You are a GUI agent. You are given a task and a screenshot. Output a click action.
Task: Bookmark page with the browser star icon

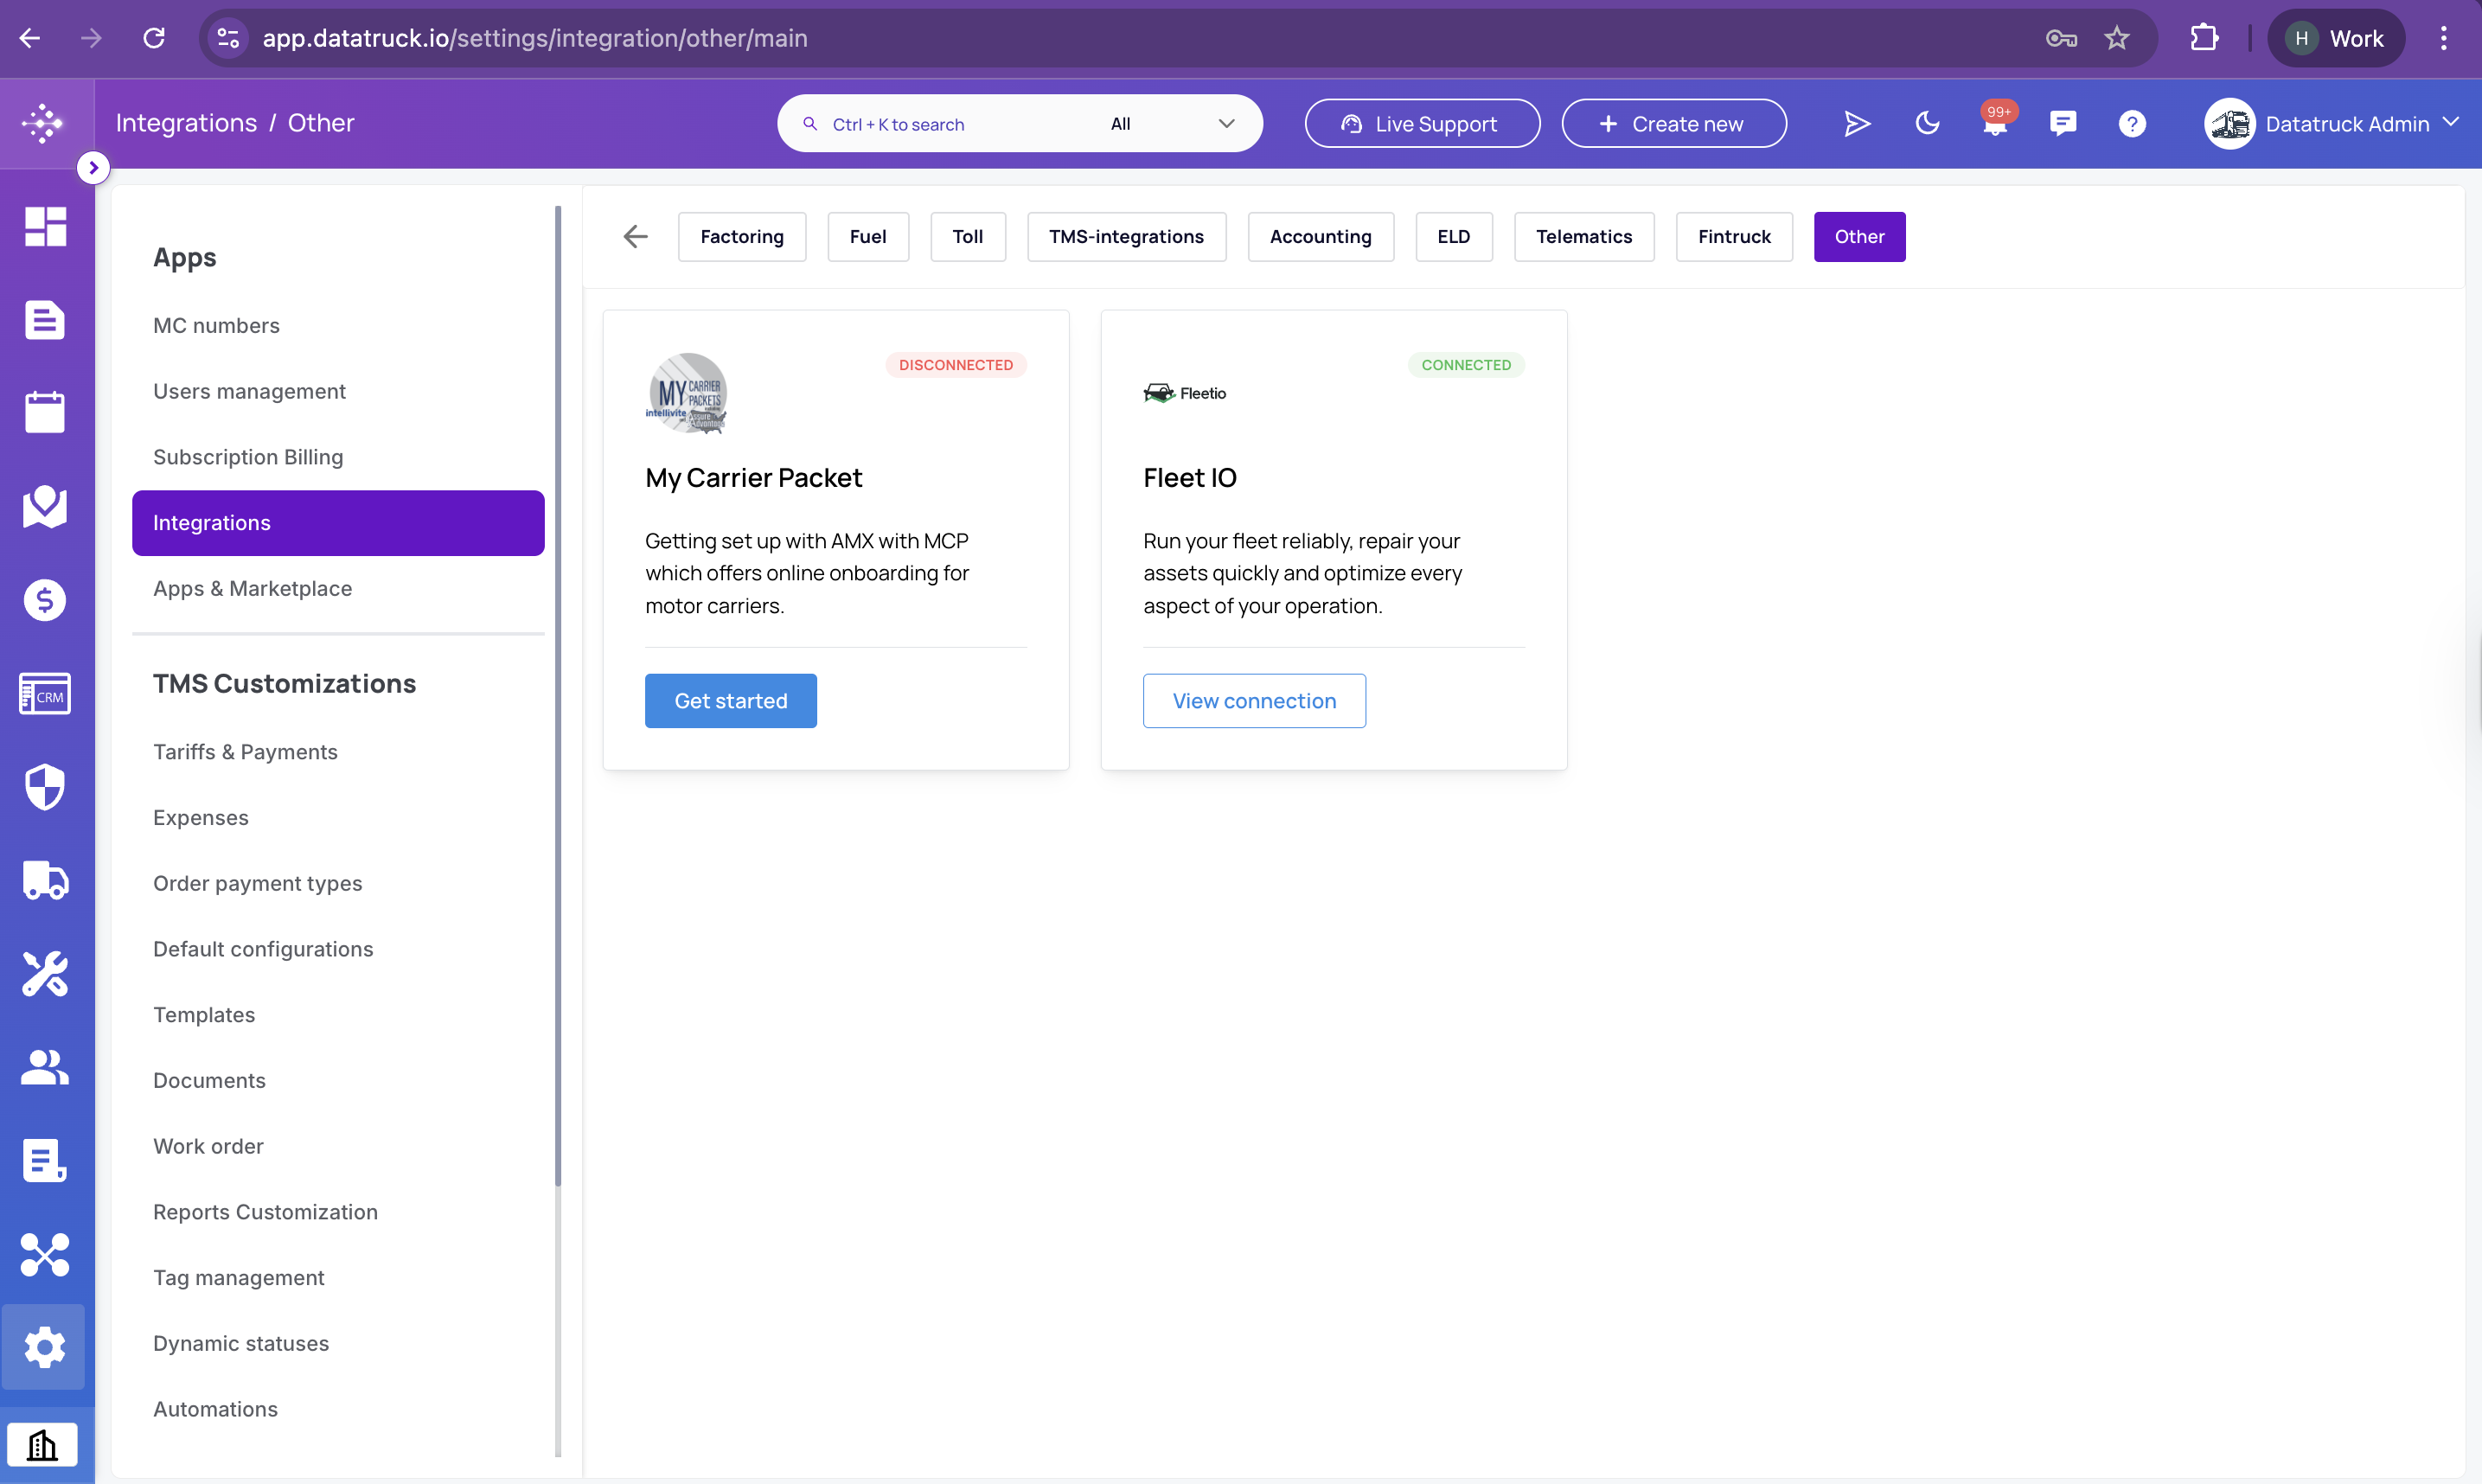tap(2116, 38)
